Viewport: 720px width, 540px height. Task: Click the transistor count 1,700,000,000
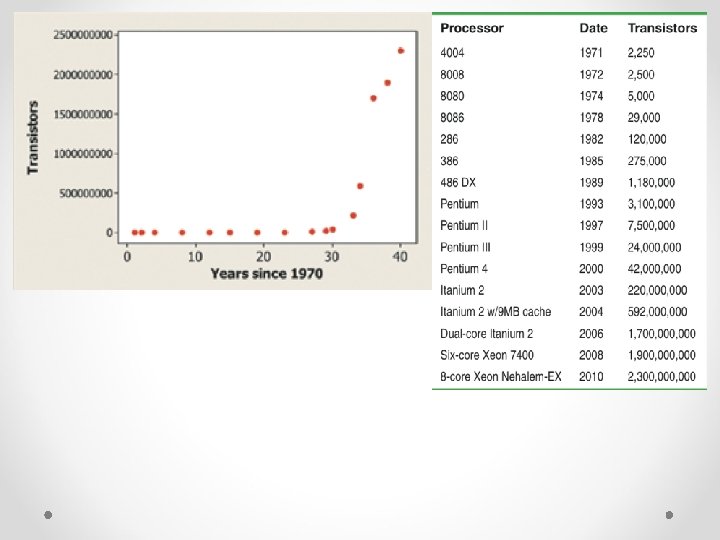[662, 333]
